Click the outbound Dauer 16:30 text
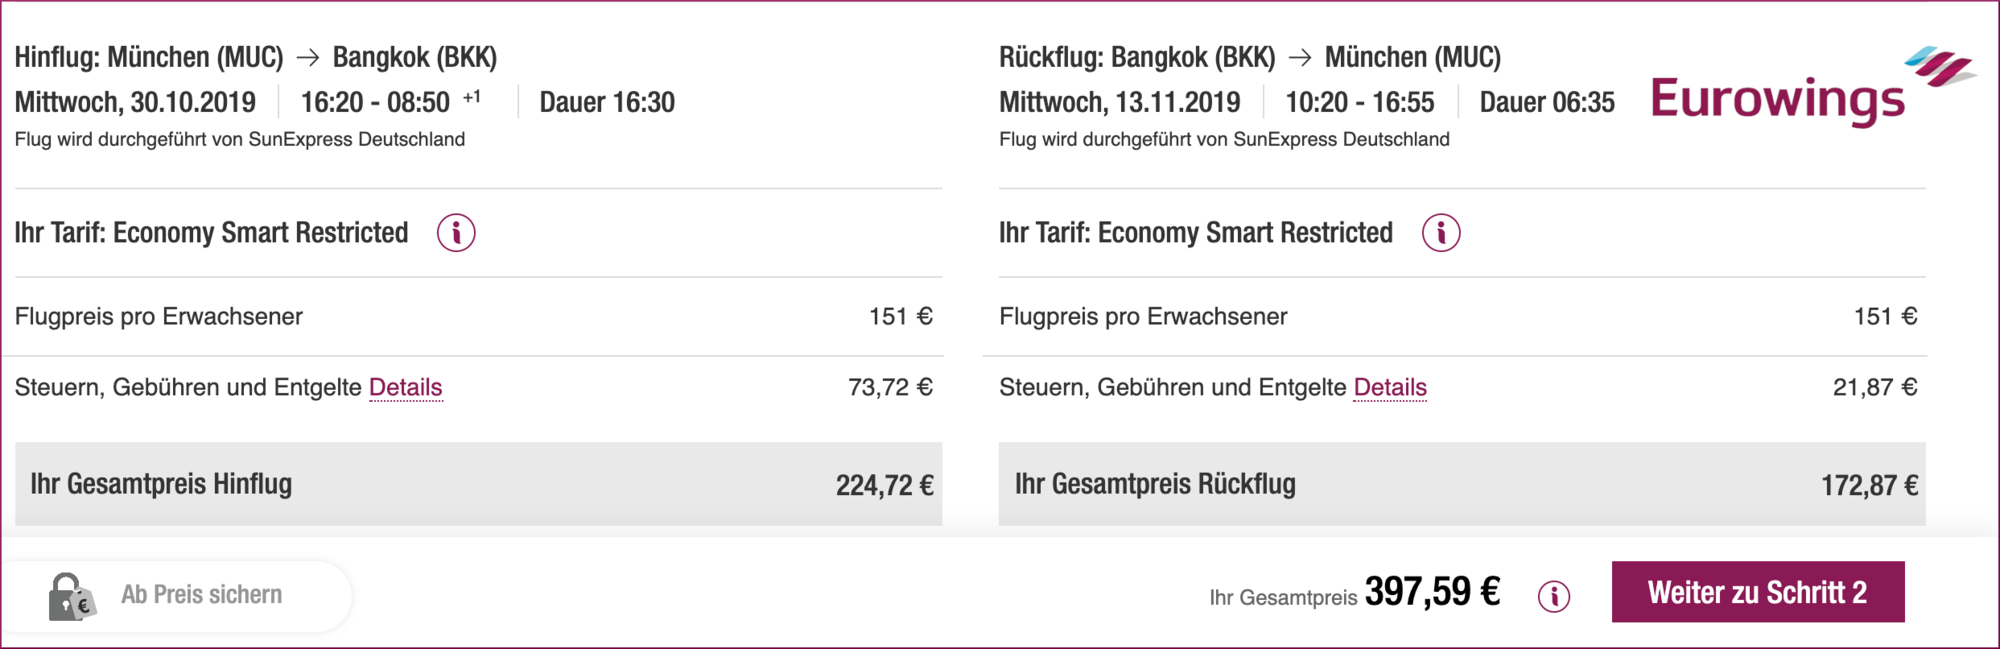This screenshot has width=2000, height=649. (607, 102)
